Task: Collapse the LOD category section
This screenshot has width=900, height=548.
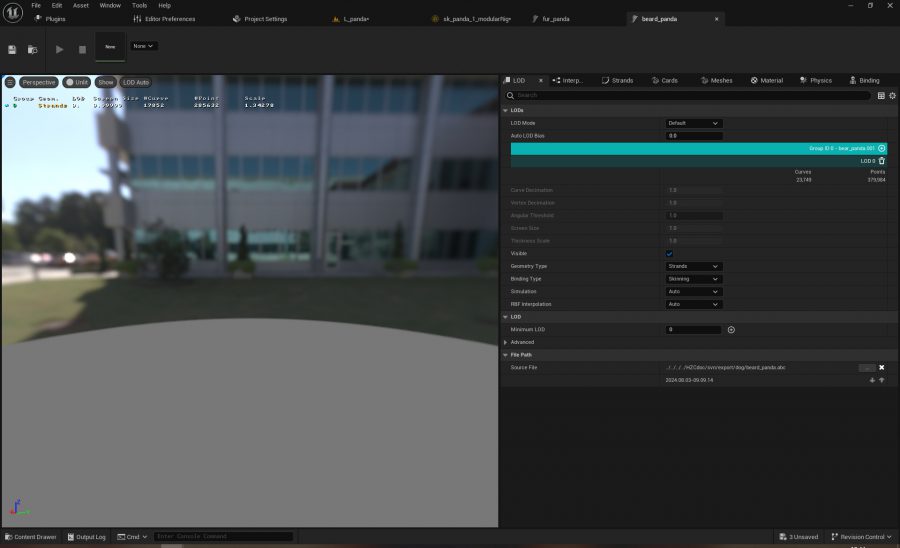Action: coord(506,317)
